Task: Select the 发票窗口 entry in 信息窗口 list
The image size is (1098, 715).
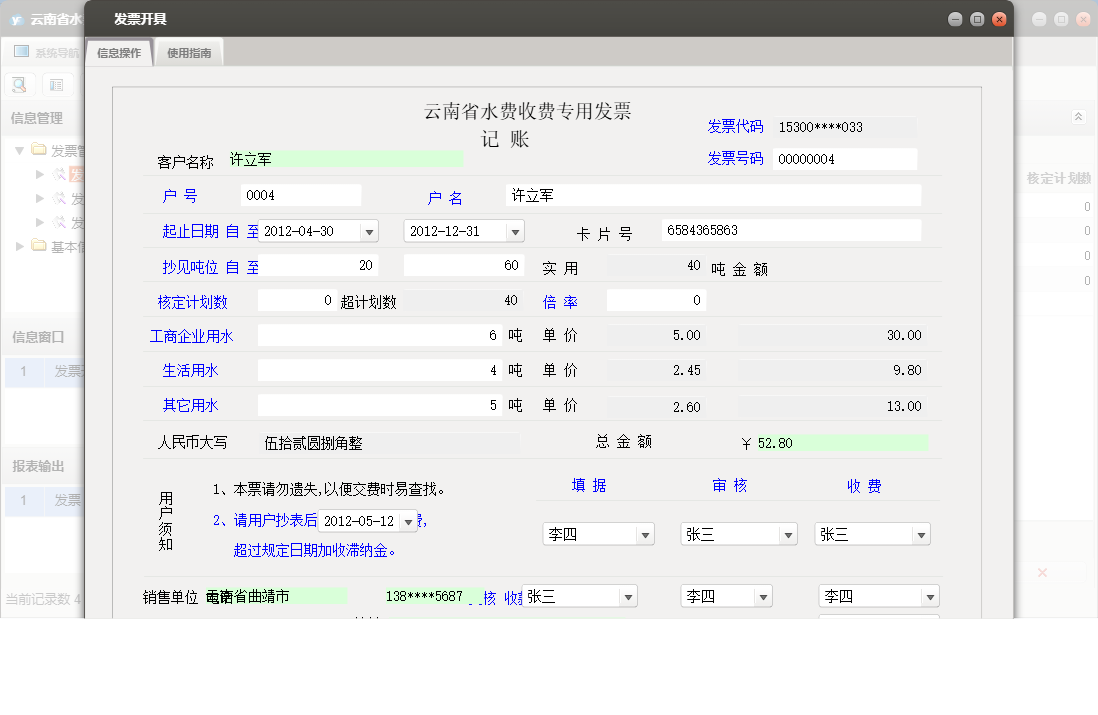Action: point(65,372)
